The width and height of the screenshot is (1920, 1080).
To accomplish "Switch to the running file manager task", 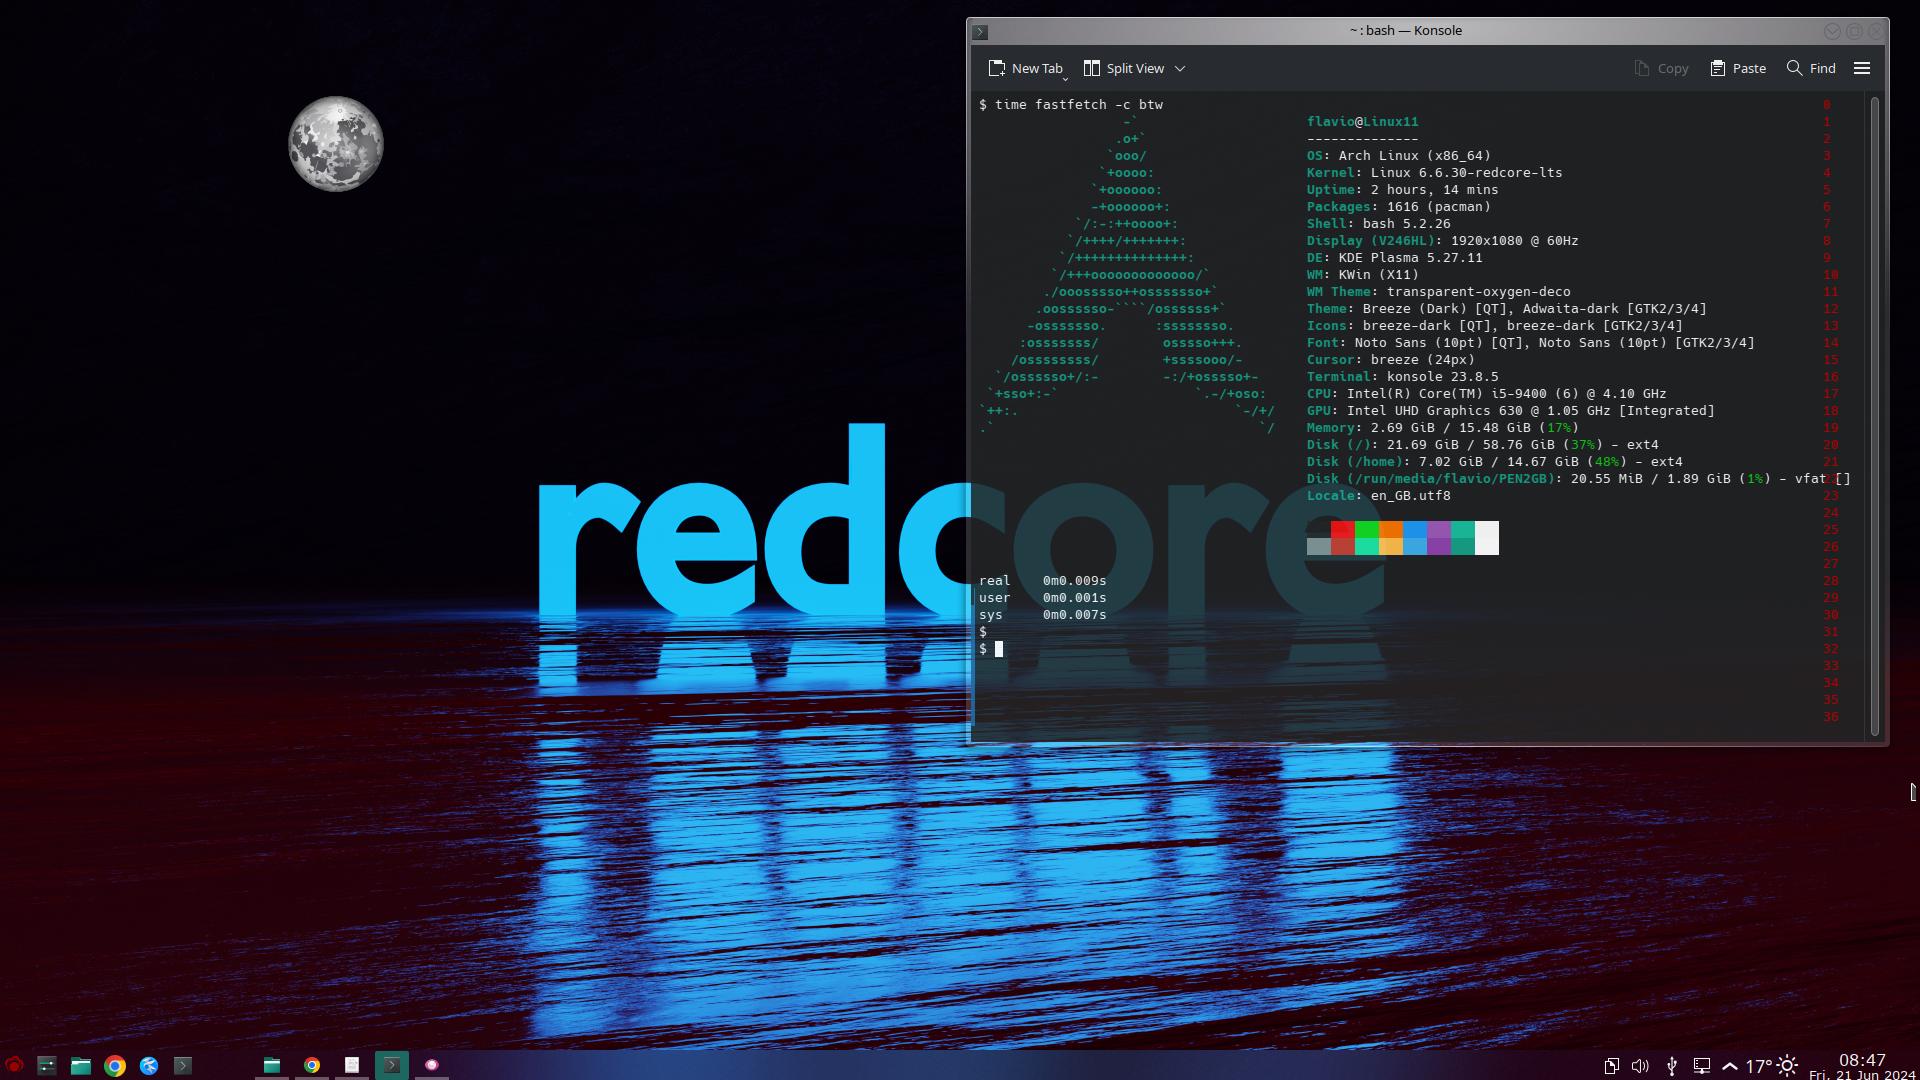I will (272, 1065).
